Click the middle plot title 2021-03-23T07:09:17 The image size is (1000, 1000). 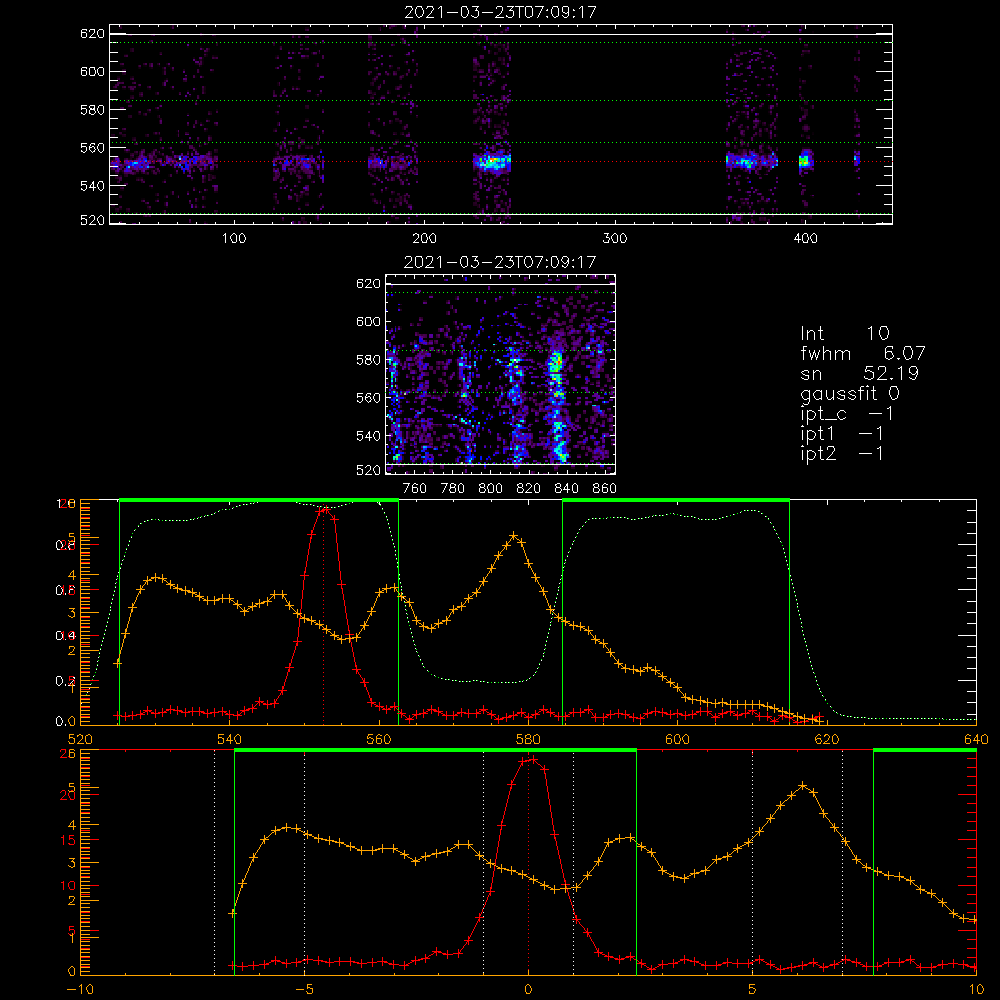point(500,262)
